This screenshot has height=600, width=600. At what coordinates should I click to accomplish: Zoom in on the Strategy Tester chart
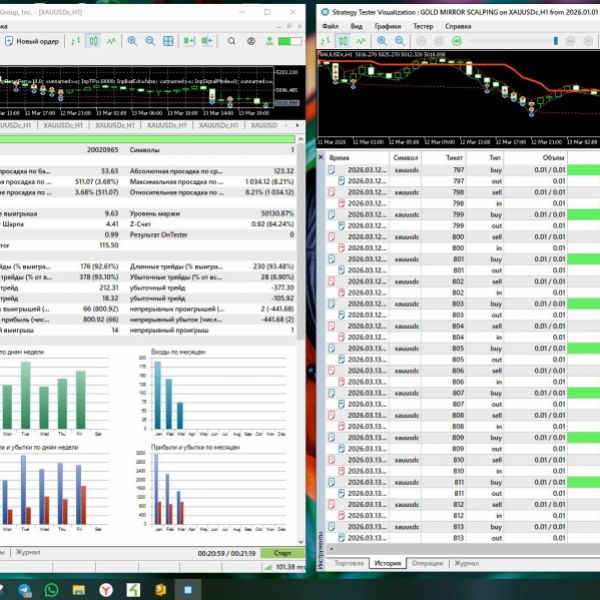[383, 42]
